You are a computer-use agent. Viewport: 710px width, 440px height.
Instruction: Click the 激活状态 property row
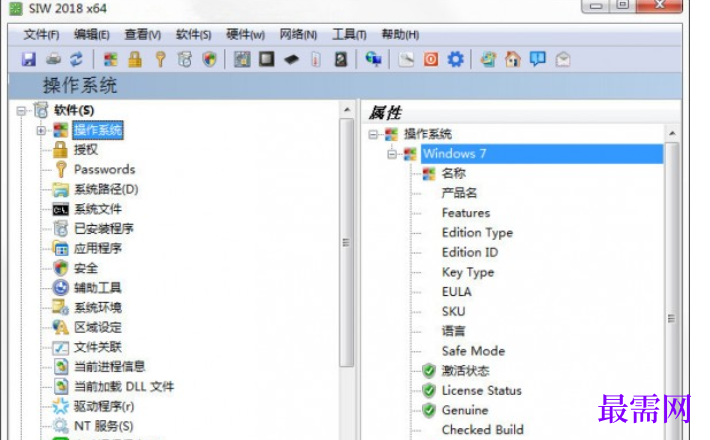click(x=465, y=371)
